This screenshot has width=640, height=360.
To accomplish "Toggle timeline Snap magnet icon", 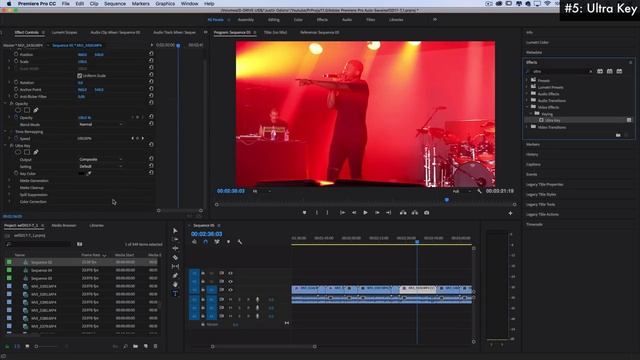I will pyautogui.click(x=205, y=242).
